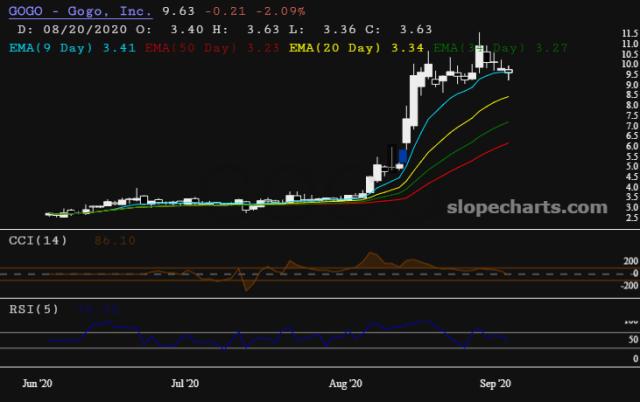
Task: Click the low price readout 3.36
Action: pos(340,29)
